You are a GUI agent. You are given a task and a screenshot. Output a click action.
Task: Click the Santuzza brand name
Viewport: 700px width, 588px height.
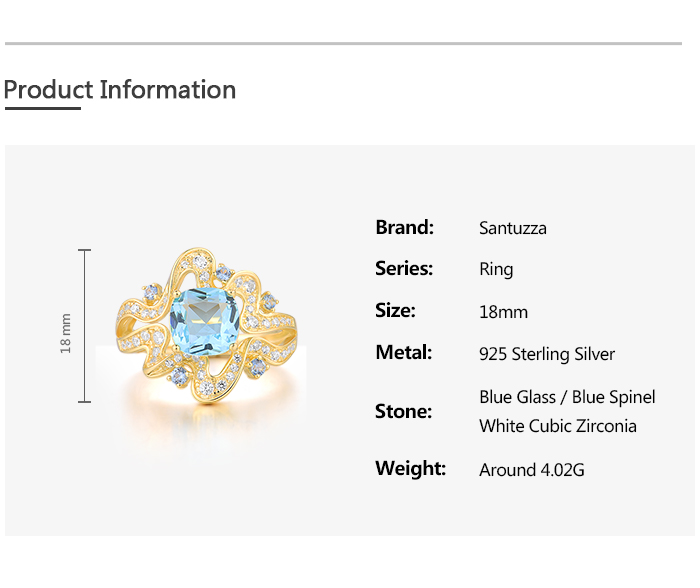[x=513, y=228]
